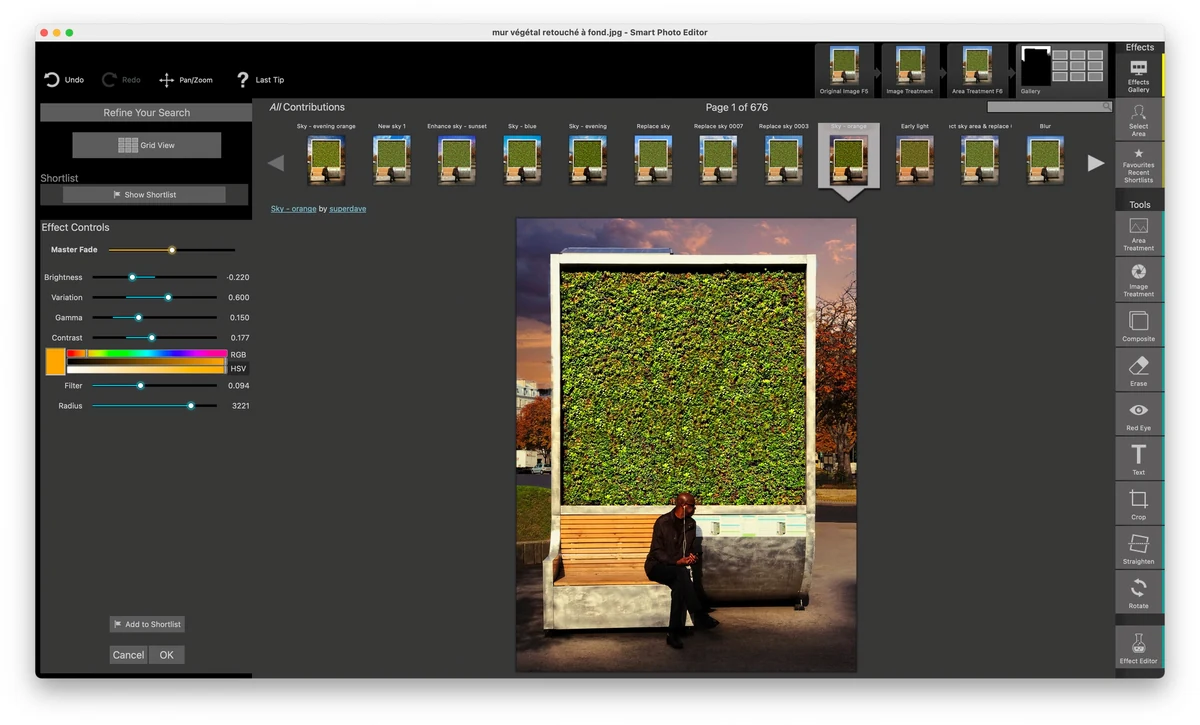Screen dimensions: 1200x725
Task: Open the Image Treatment tool
Action: (x=1138, y=279)
